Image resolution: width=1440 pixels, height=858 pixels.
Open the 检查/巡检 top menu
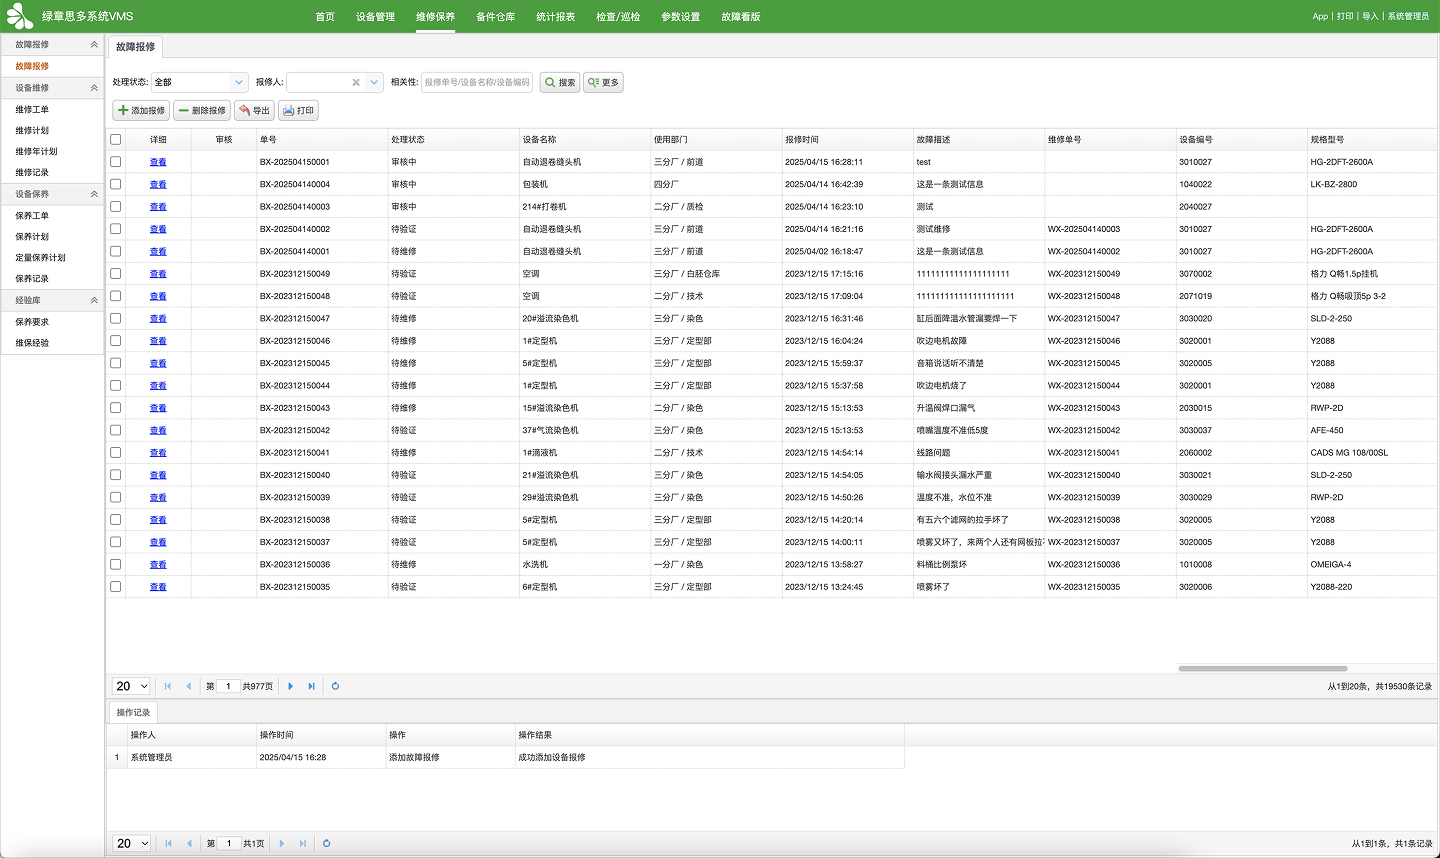(x=618, y=17)
